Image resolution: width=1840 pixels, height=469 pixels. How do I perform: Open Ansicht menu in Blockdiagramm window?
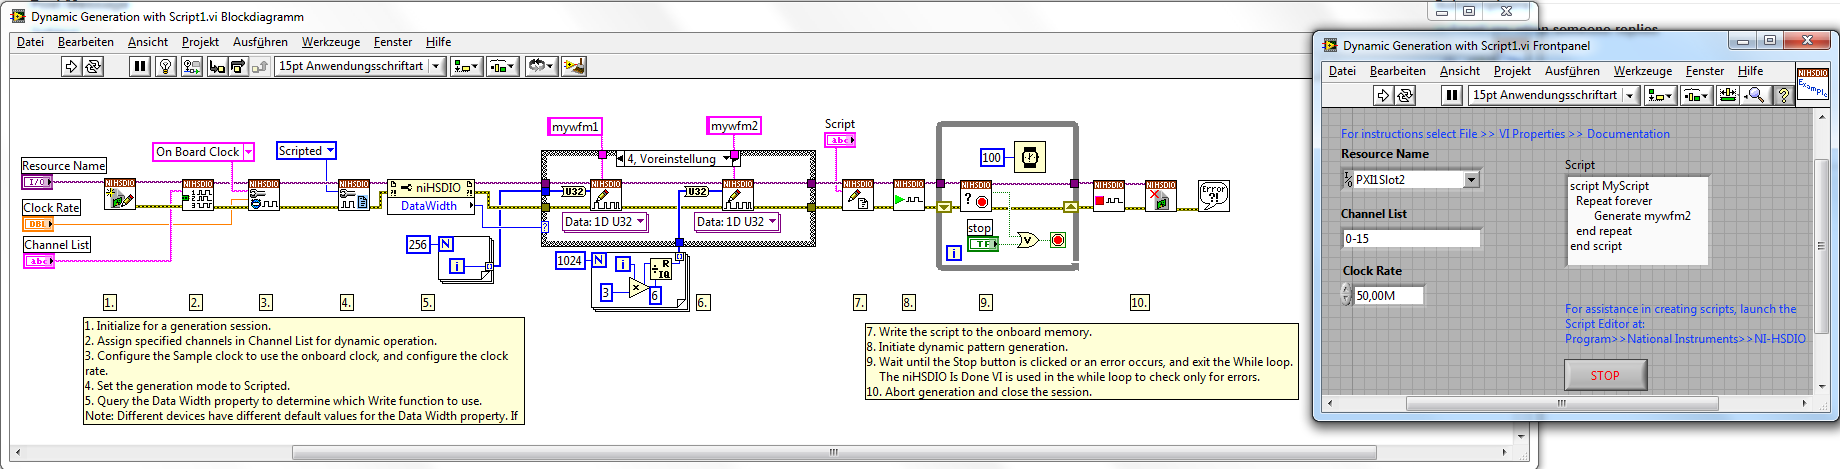148,42
